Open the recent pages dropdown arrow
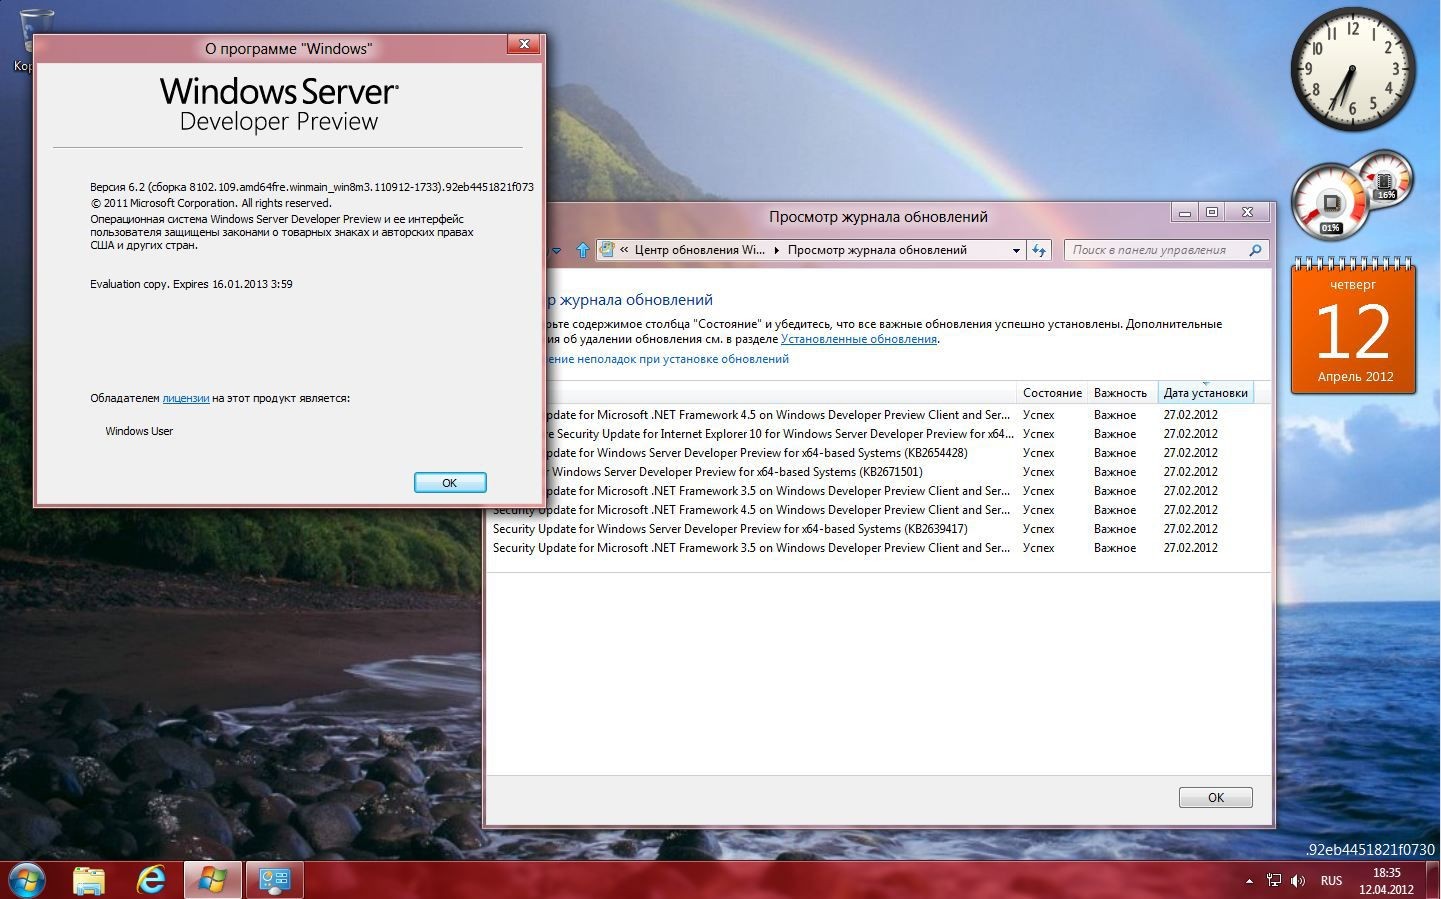Viewport: 1441px width, 899px height. 556,251
